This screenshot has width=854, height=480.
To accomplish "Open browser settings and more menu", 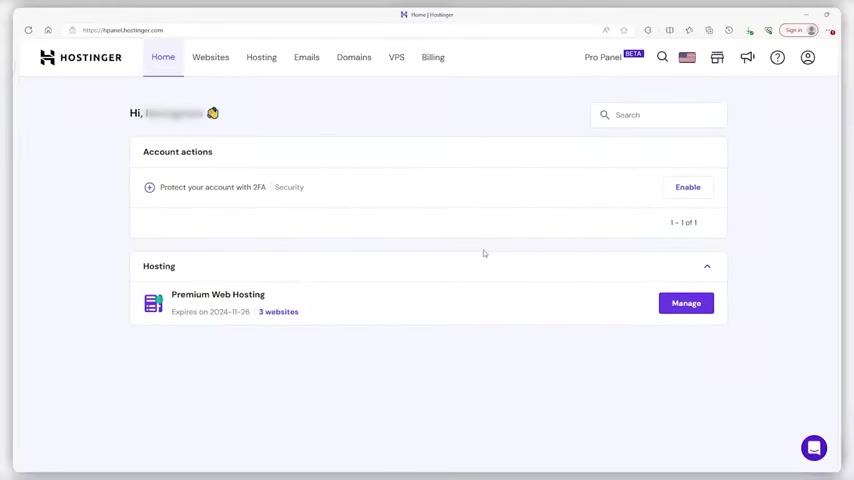I will pos(830,31).
